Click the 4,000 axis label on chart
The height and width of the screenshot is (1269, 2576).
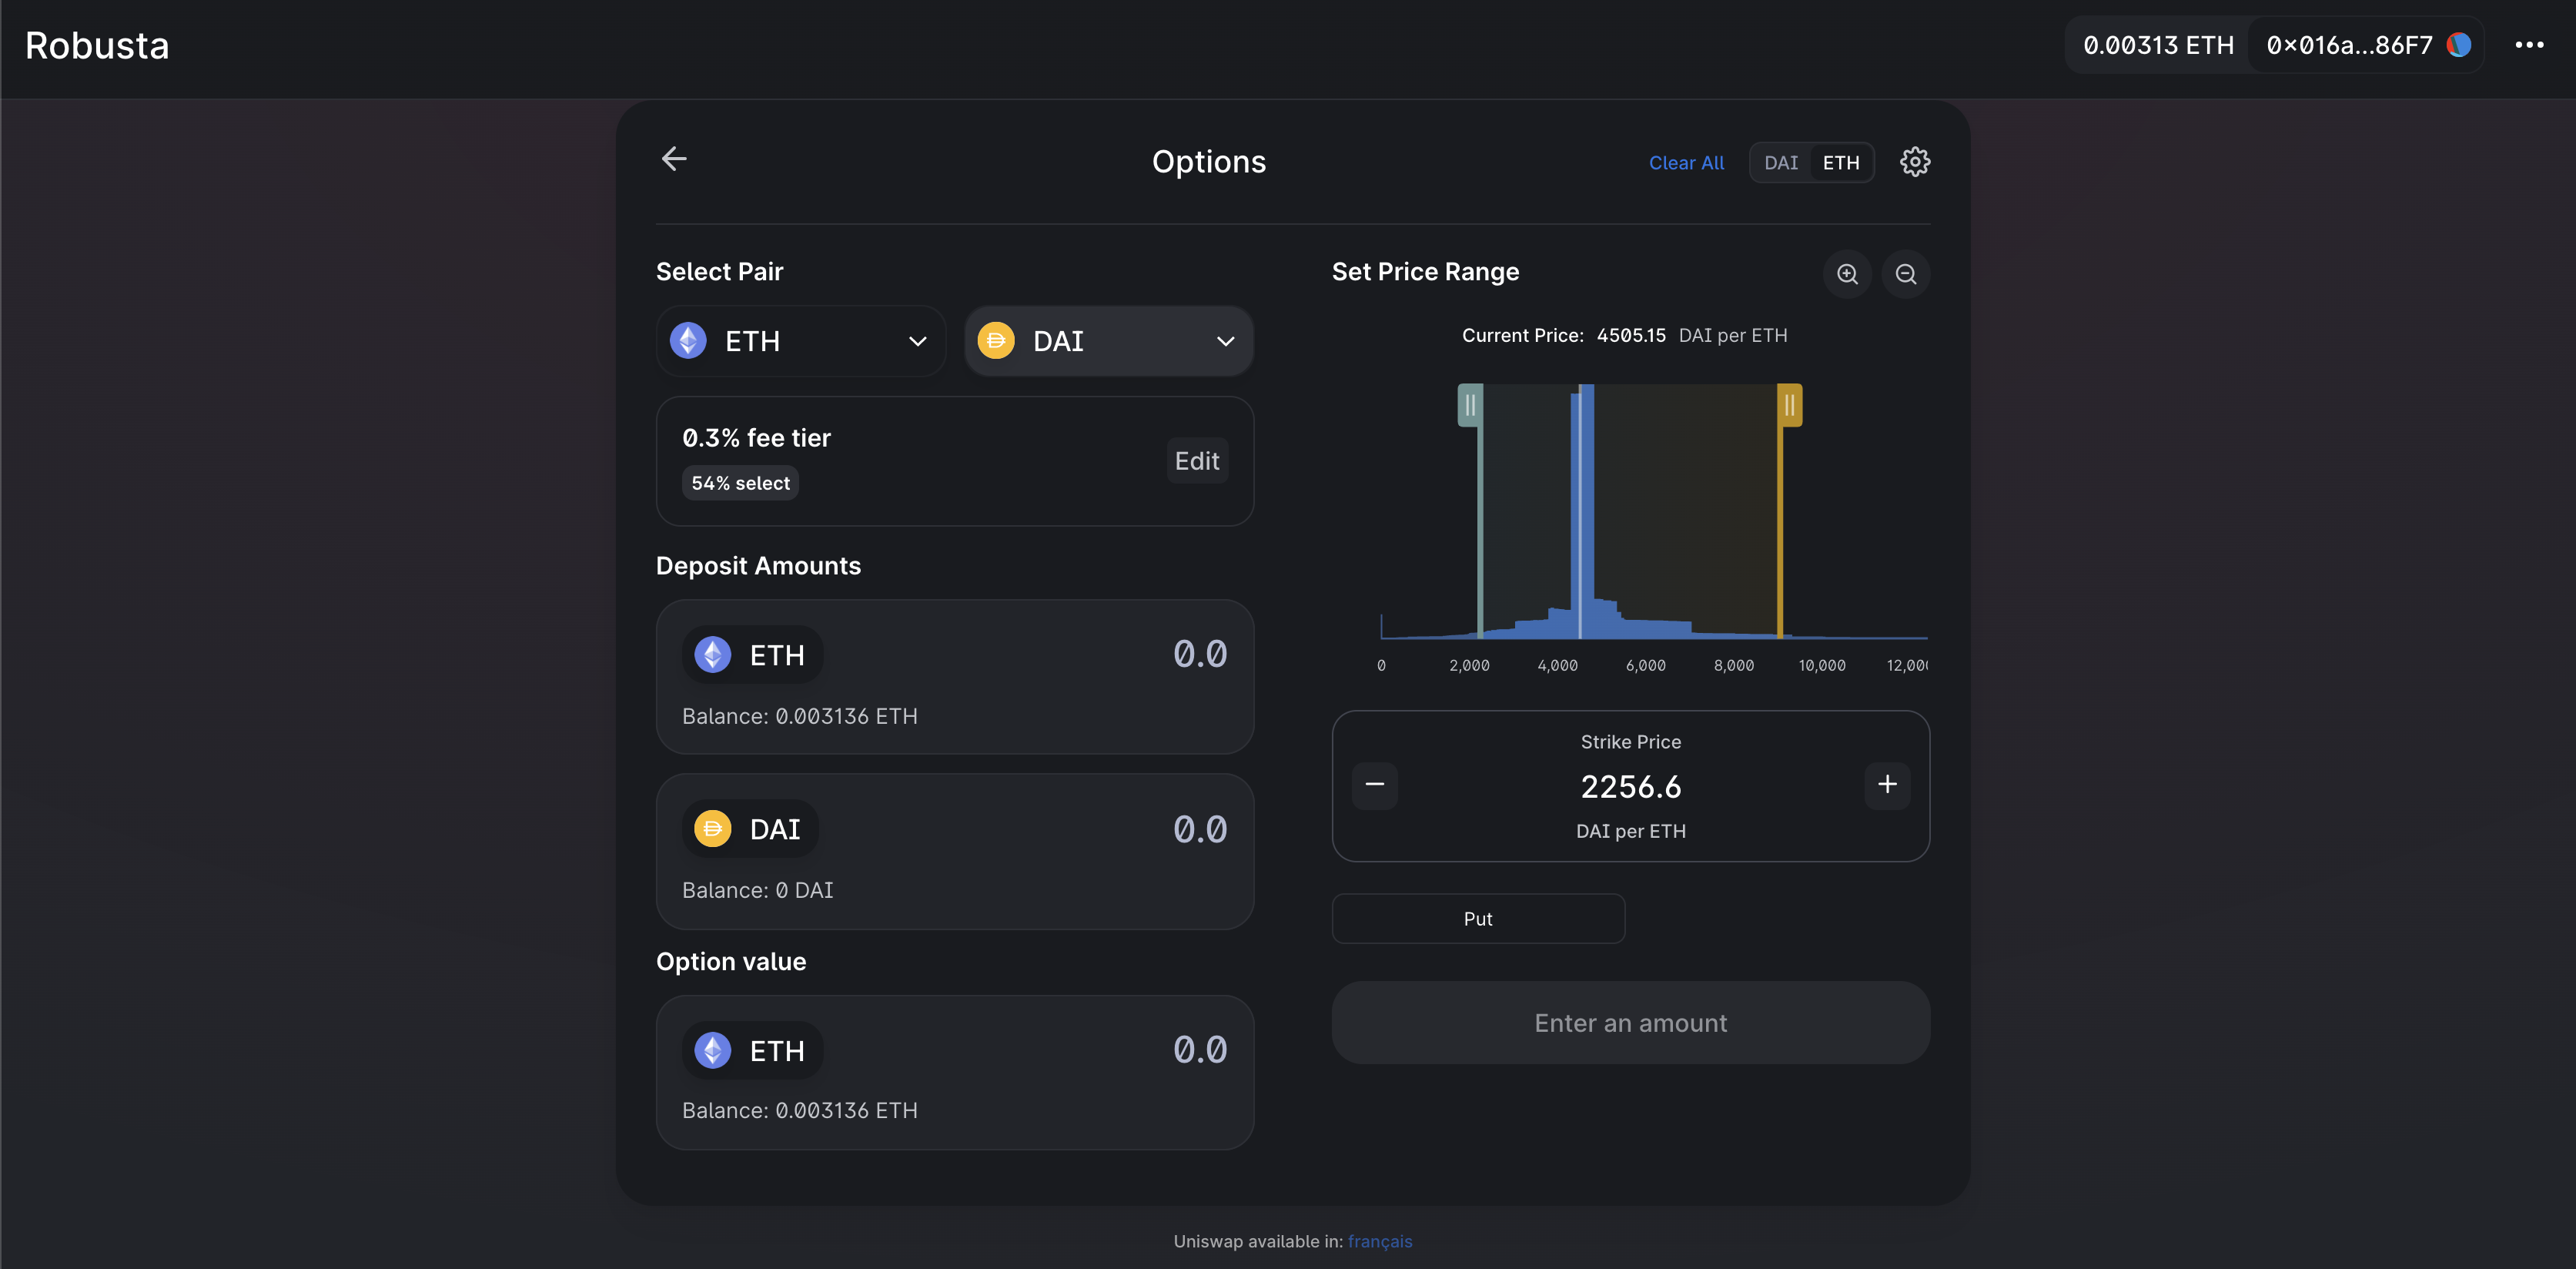tap(1557, 666)
